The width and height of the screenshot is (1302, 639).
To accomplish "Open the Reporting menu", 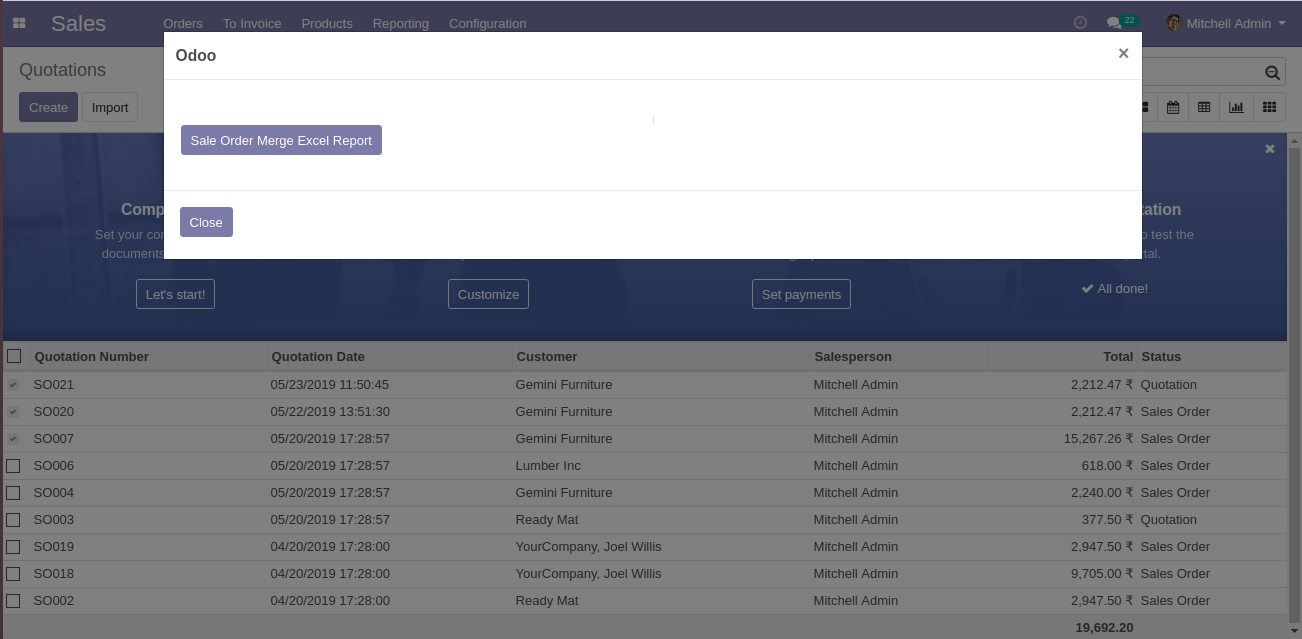I will [x=401, y=23].
